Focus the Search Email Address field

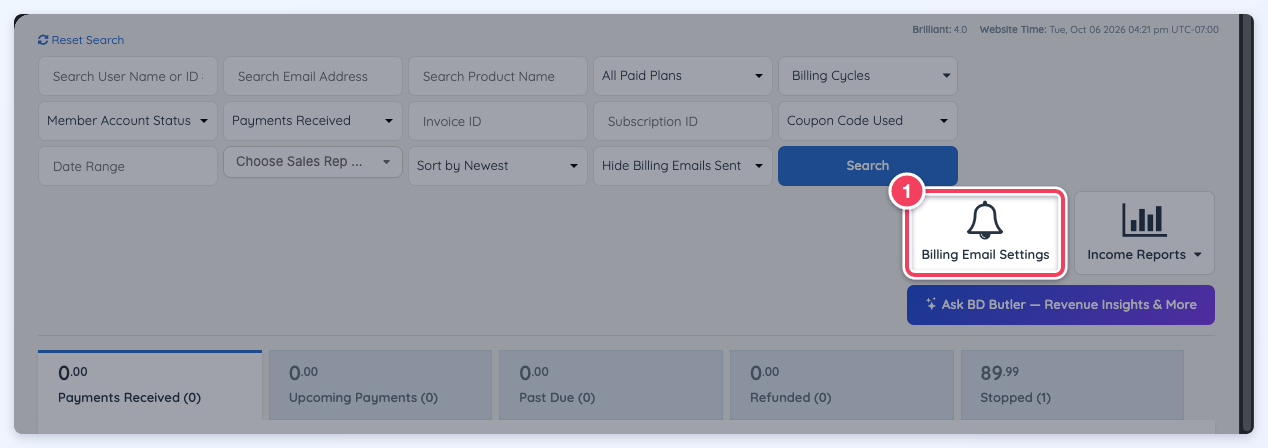pos(313,76)
